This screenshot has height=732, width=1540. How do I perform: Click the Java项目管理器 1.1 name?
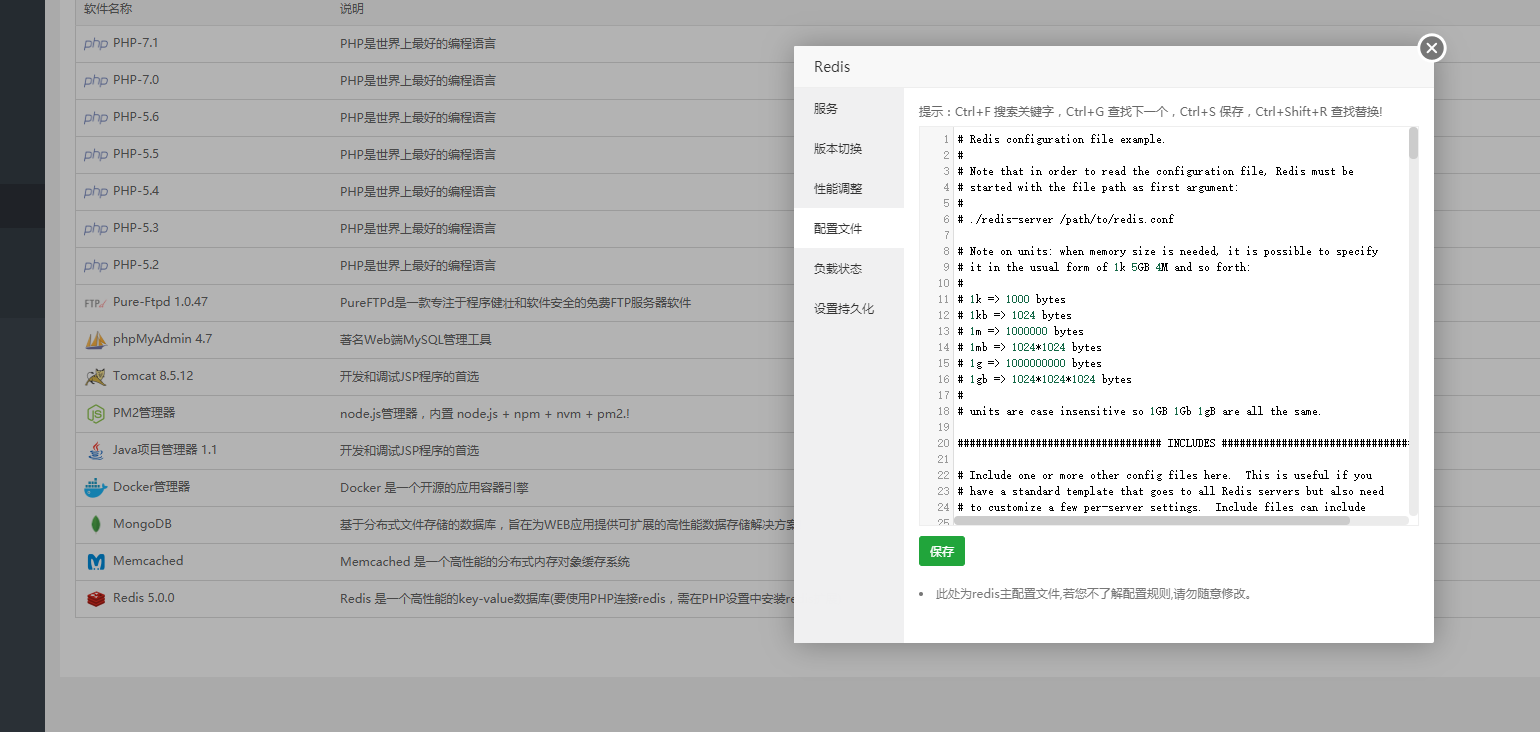(165, 450)
